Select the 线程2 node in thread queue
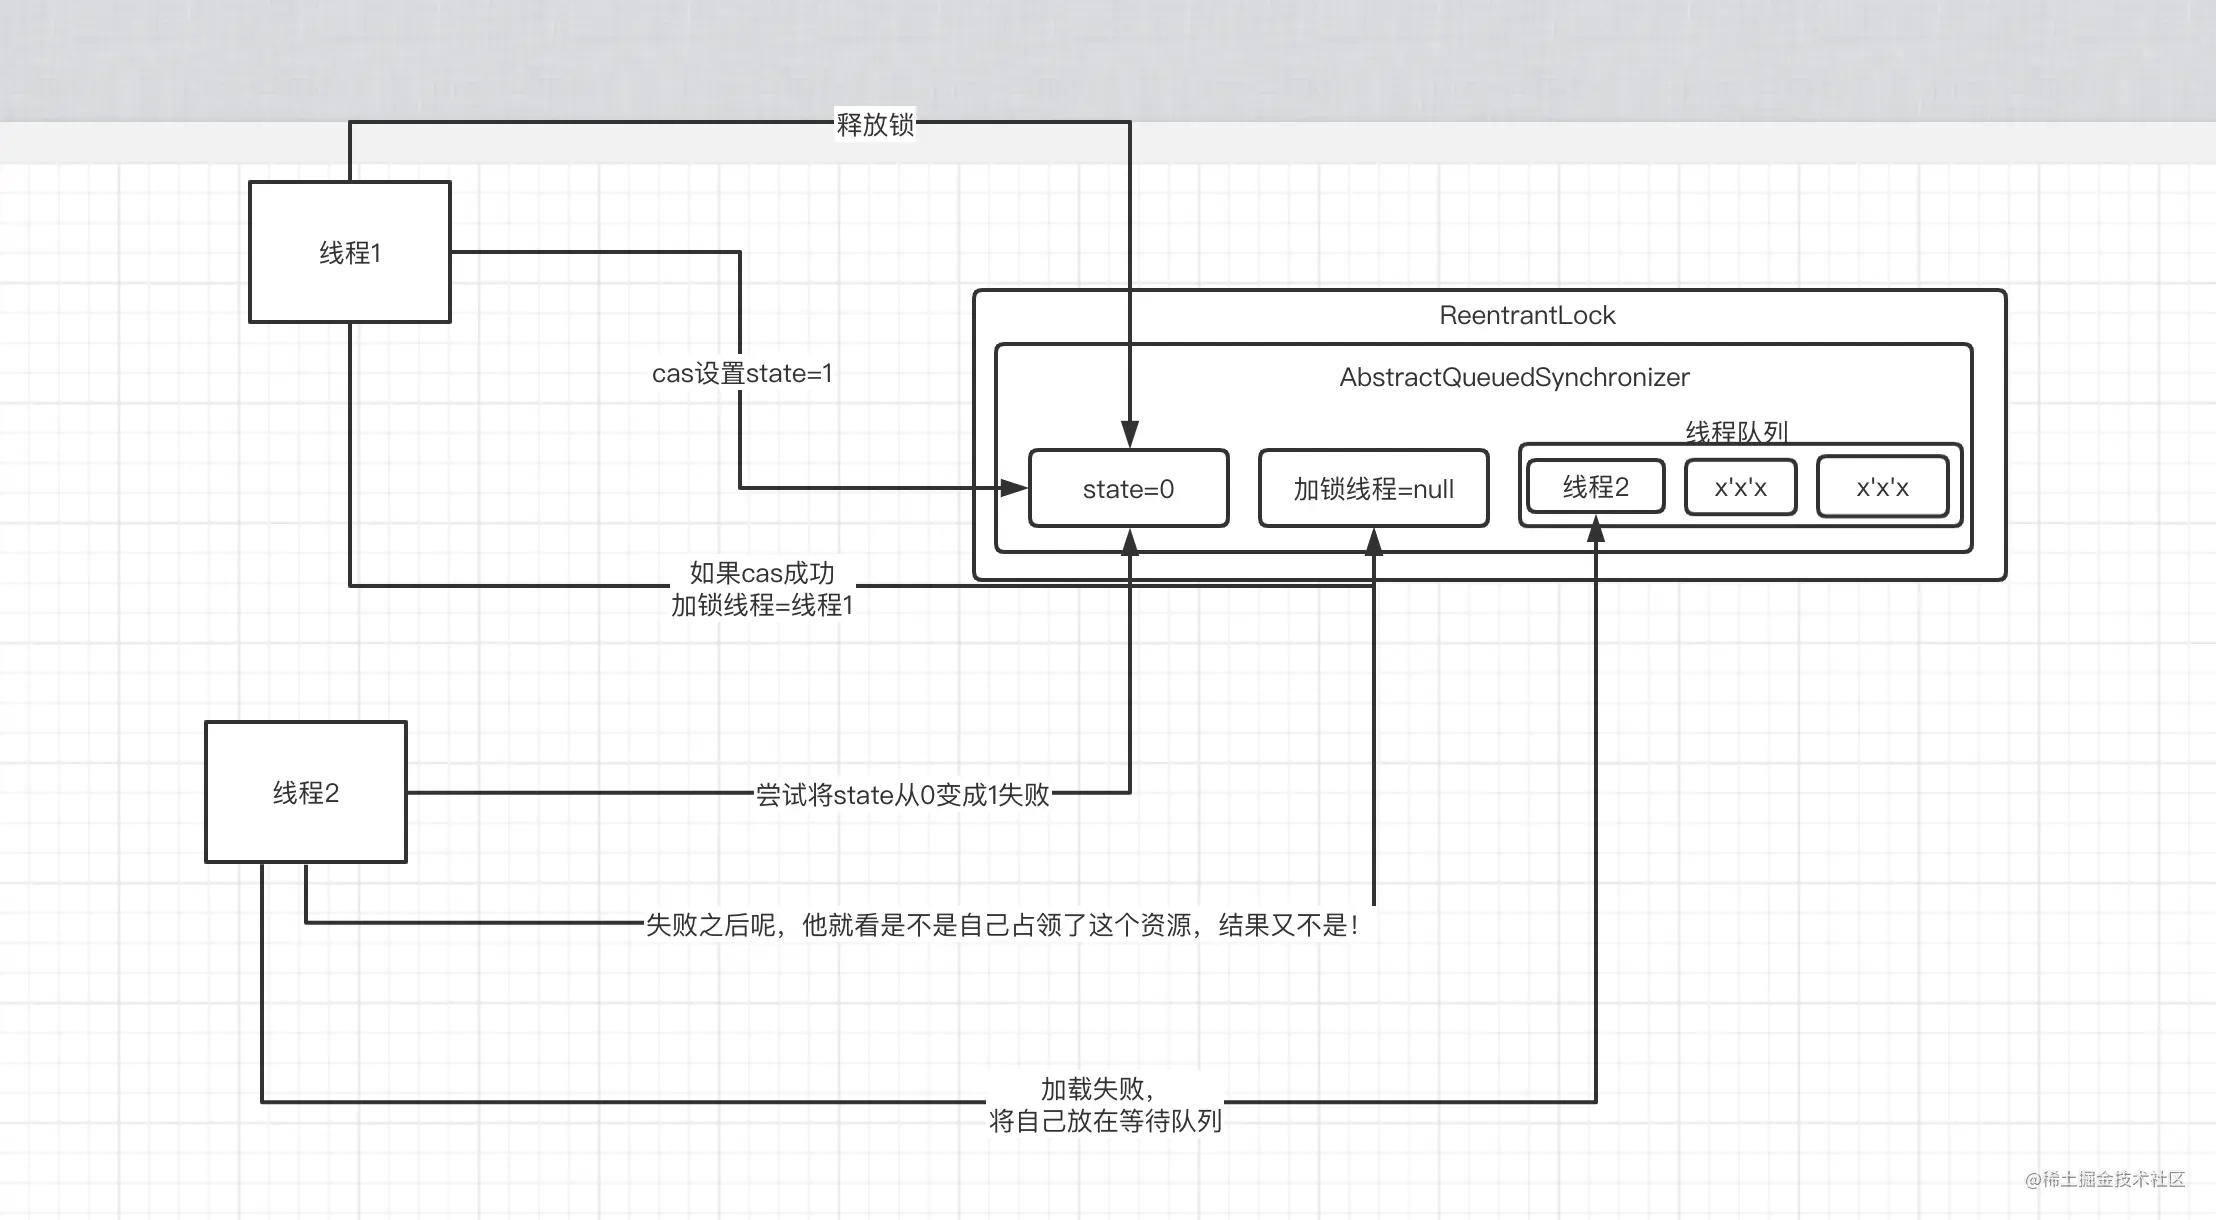This screenshot has width=2216, height=1220. pyautogui.click(x=1596, y=487)
